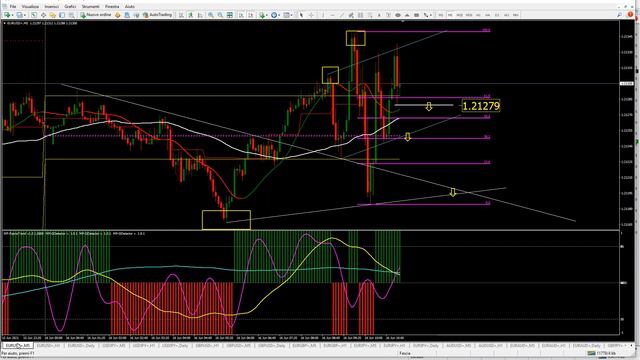Screen dimensions: 640x360
Task: Open the Data Window toolbar icon
Action: [x=43, y=15]
